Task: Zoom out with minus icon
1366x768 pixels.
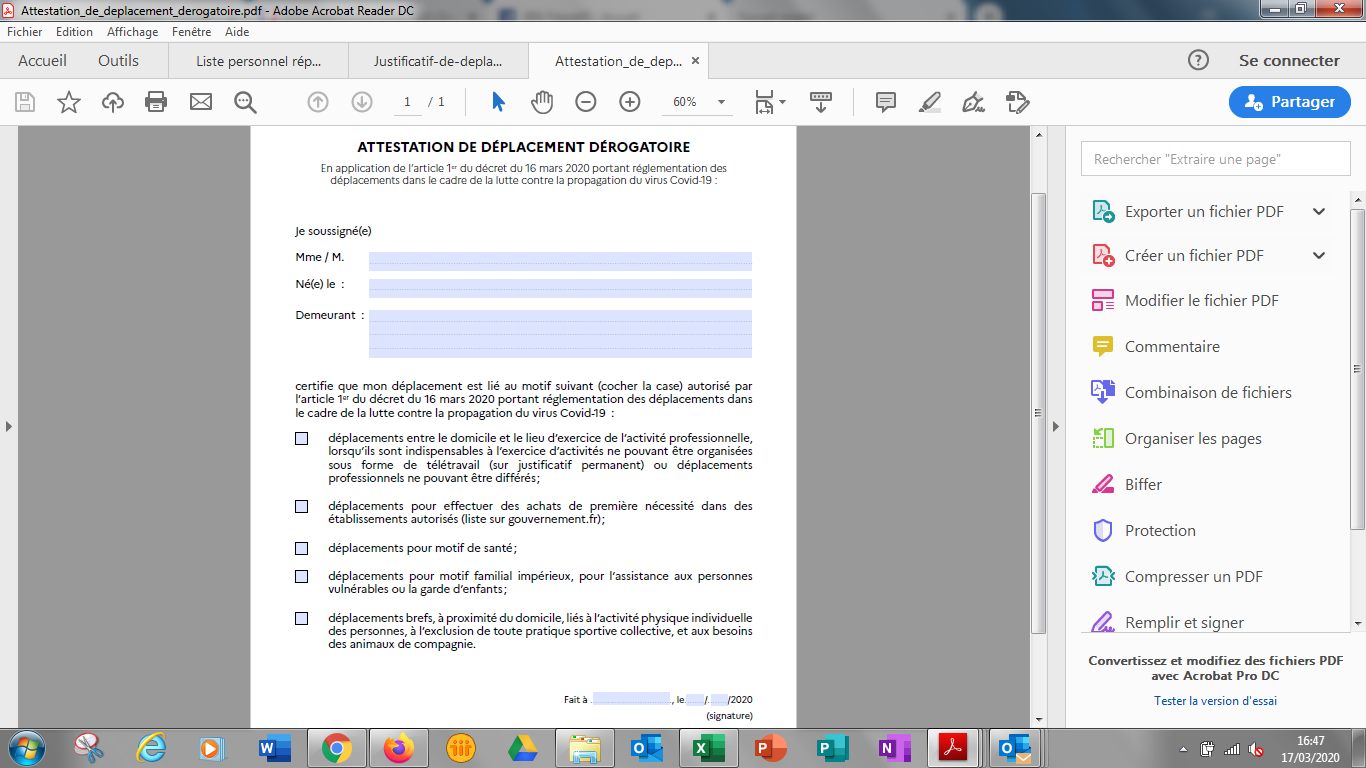Action: [x=586, y=102]
